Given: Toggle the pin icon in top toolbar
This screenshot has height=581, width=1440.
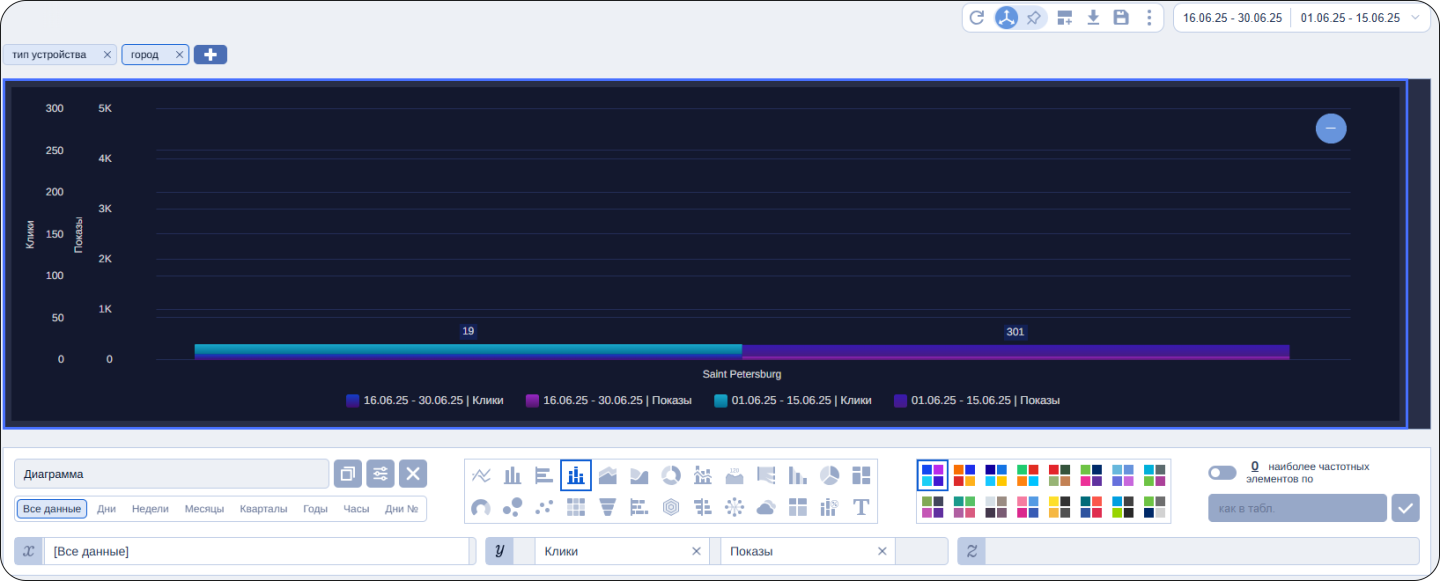Looking at the screenshot, I should click(x=1034, y=18).
